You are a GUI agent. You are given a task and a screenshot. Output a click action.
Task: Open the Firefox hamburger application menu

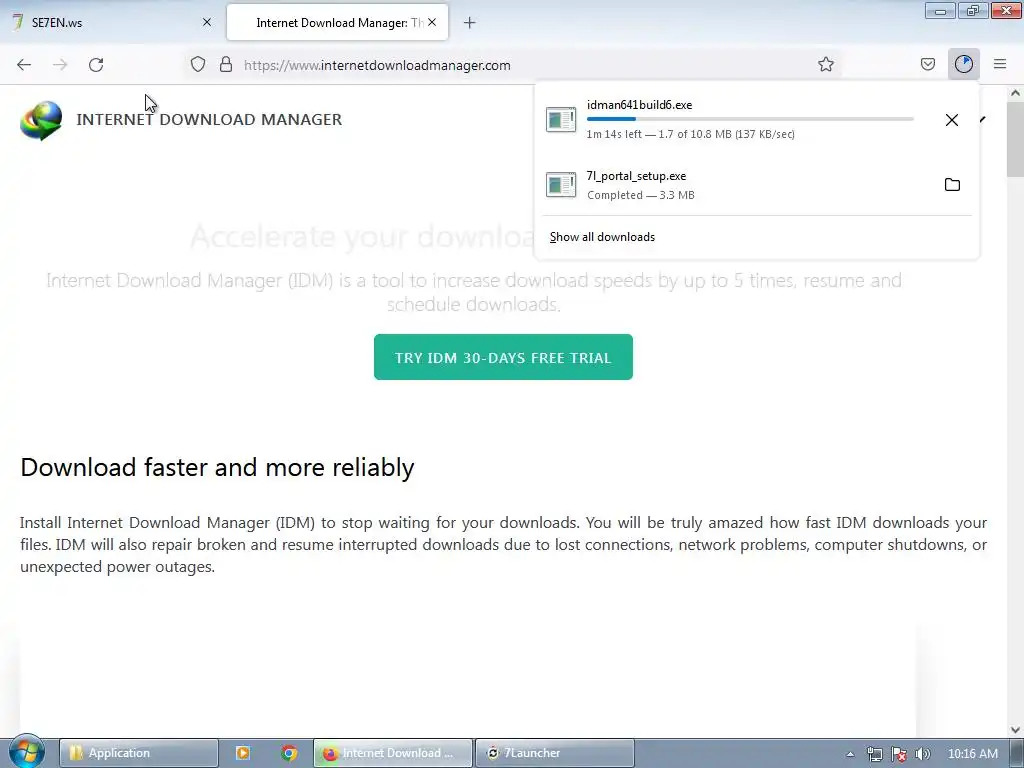click(x=1000, y=64)
